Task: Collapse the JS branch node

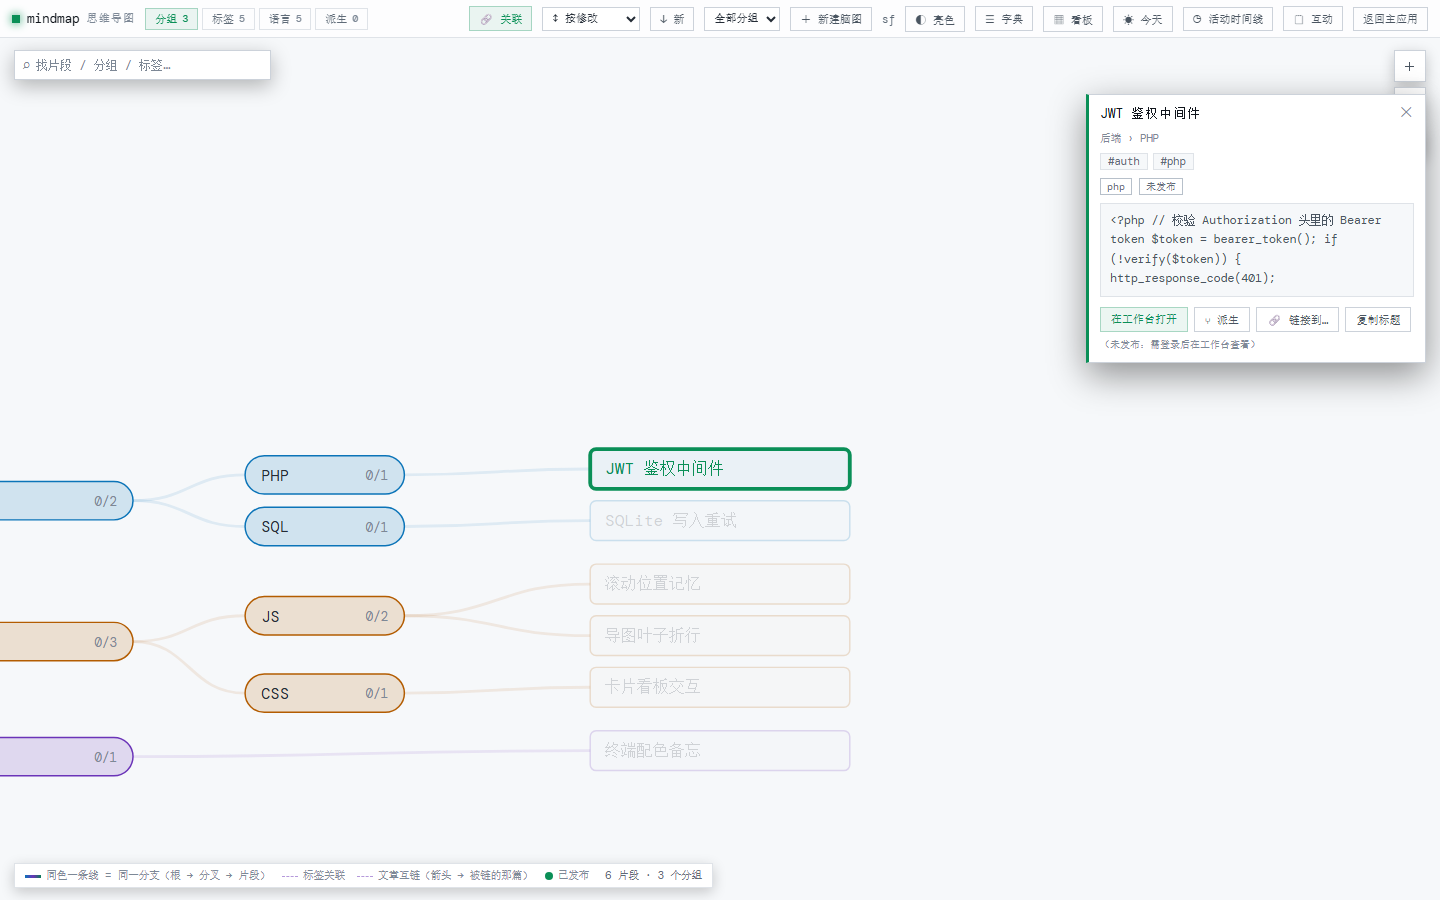Action: (x=325, y=616)
